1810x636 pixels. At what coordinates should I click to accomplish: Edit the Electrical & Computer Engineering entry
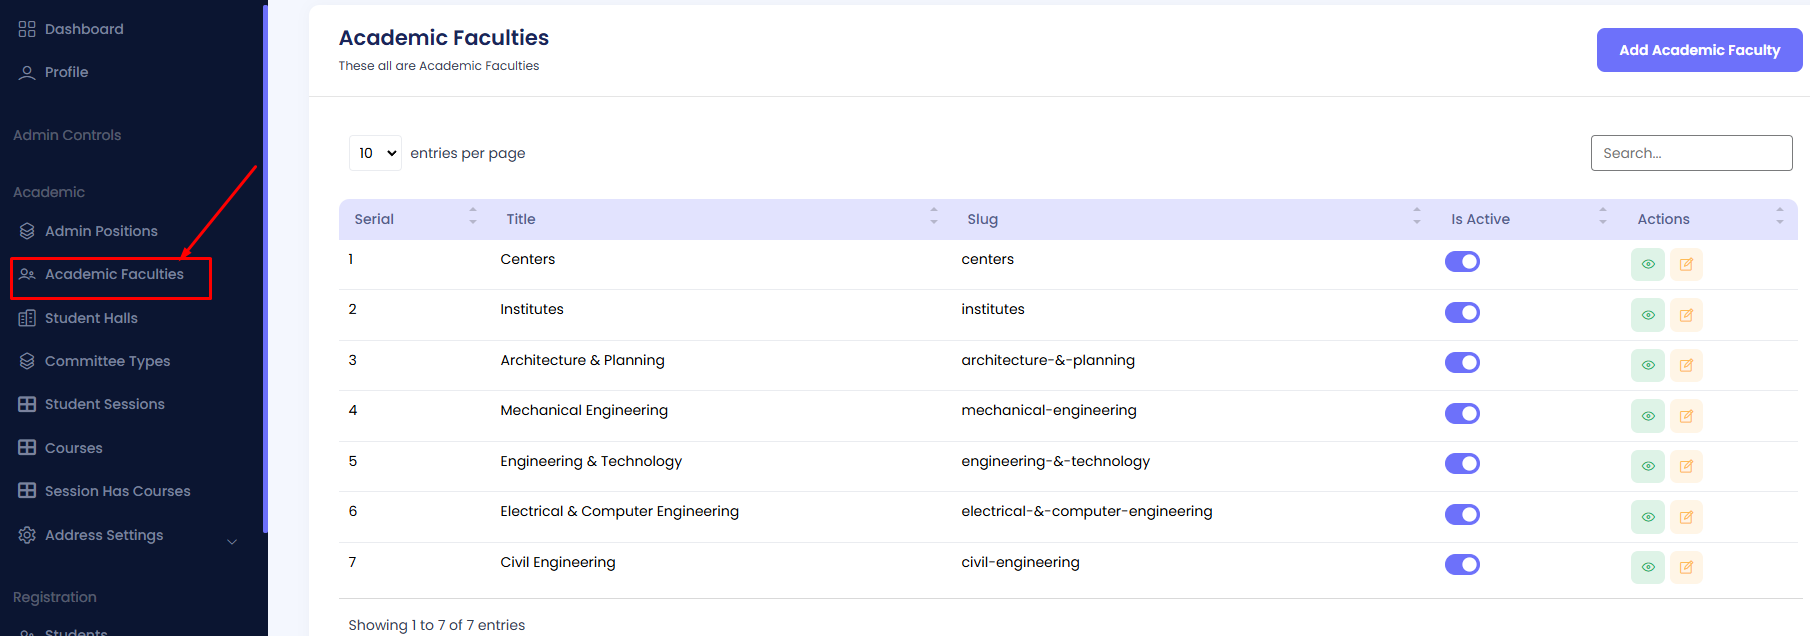pyautogui.click(x=1686, y=517)
